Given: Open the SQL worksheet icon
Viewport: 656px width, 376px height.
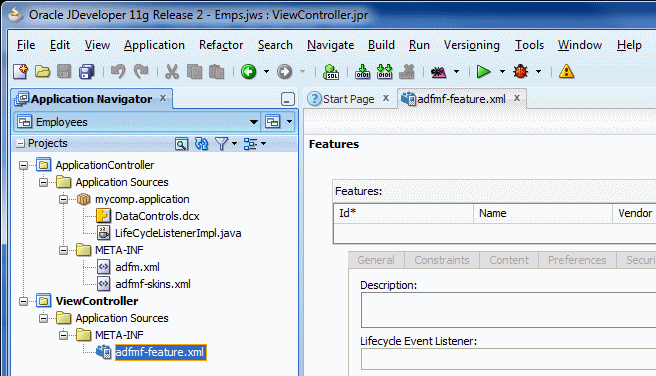Looking at the screenshot, I should coord(331,72).
